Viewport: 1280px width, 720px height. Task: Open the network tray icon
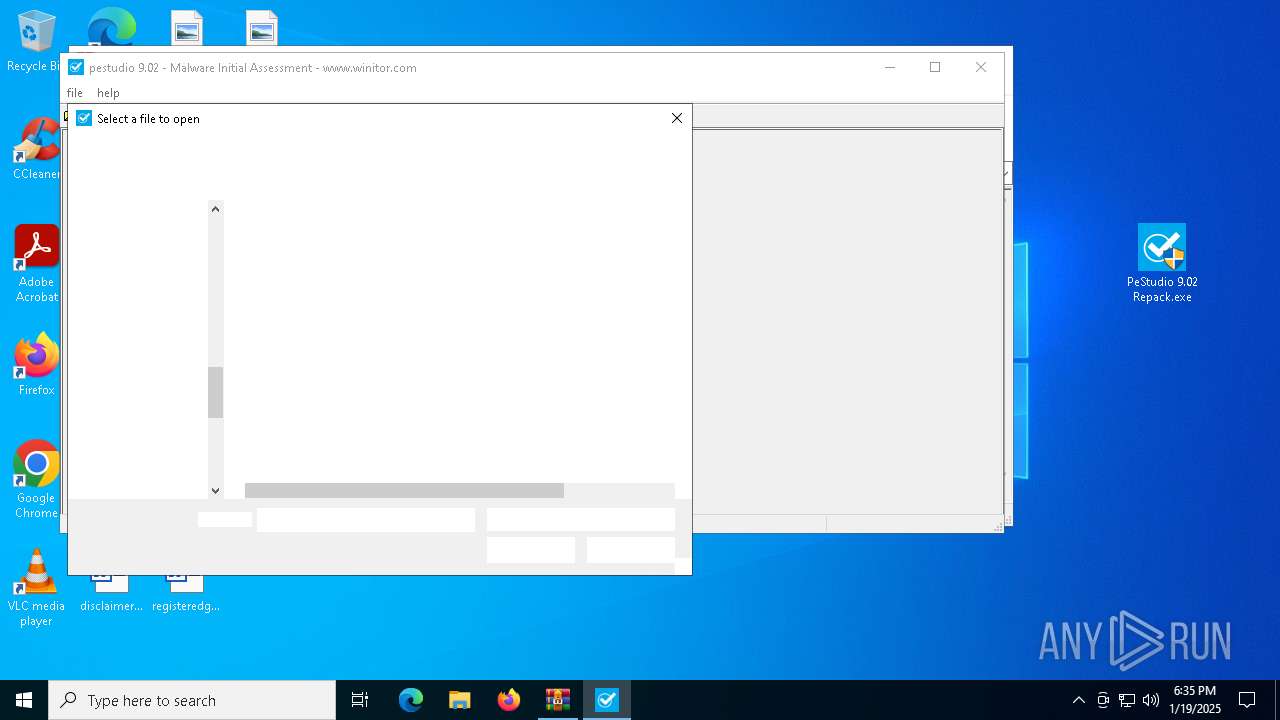[x=1127, y=700]
